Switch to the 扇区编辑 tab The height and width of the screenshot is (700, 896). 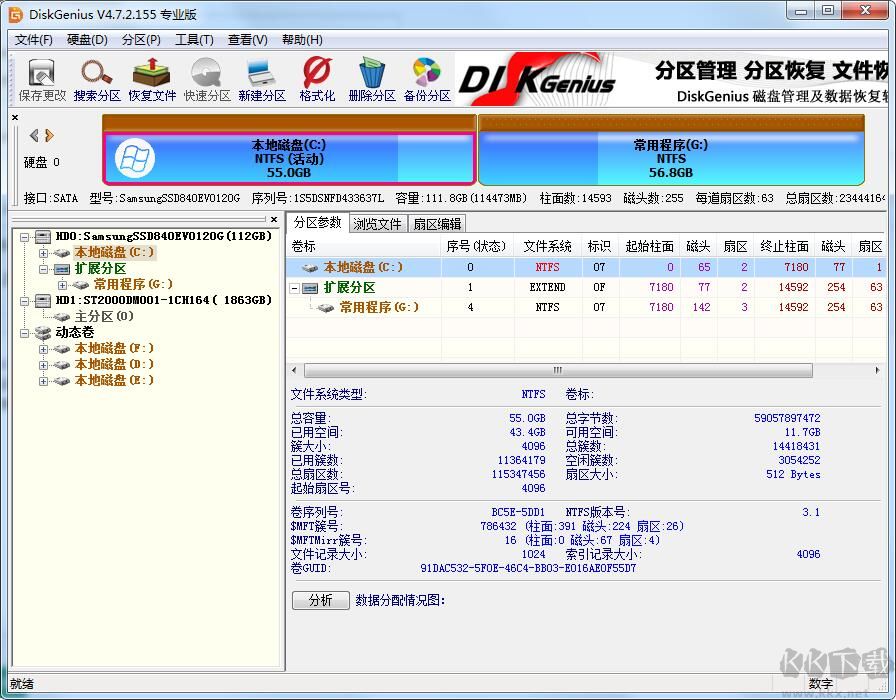point(437,223)
